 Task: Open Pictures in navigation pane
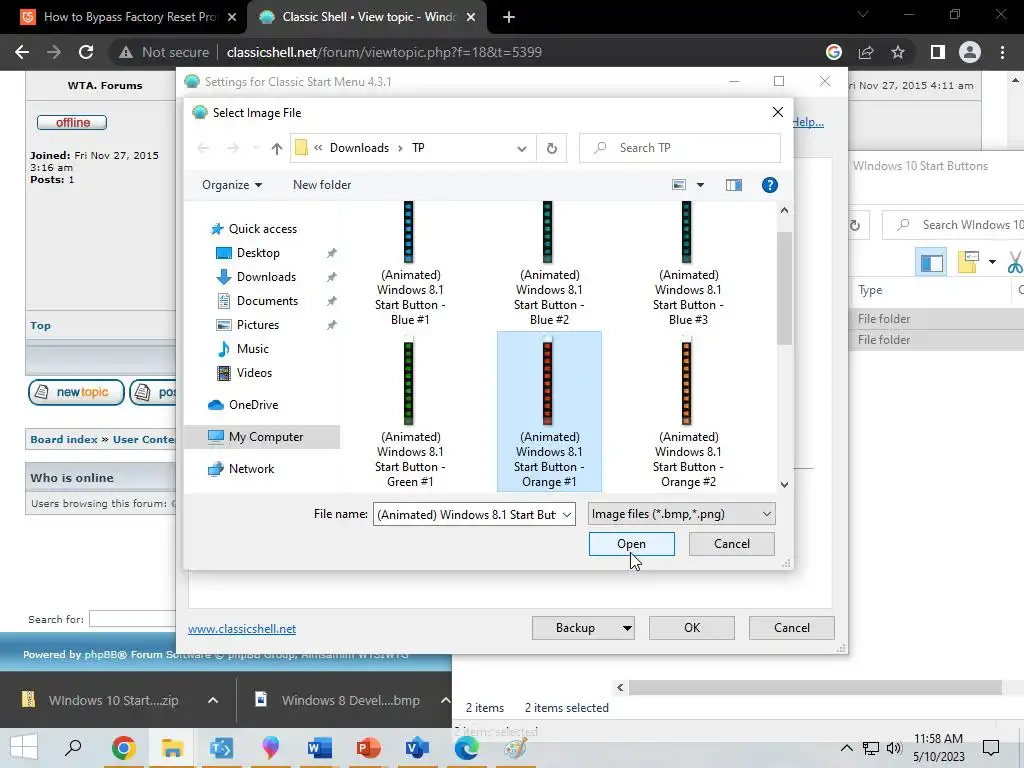click(x=257, y=325)
